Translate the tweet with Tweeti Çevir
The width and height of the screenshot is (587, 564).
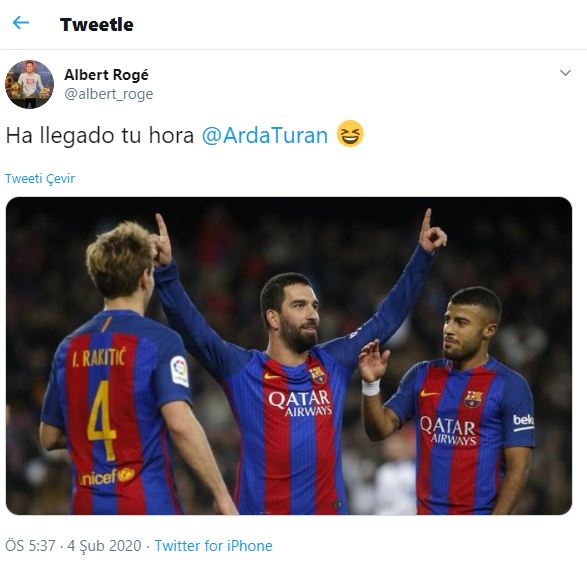40,179
